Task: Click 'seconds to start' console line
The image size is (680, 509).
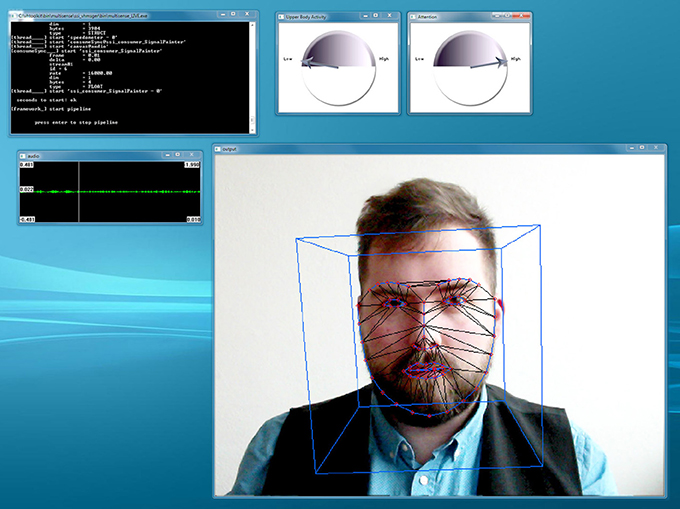Action: (x=46, y=100)
